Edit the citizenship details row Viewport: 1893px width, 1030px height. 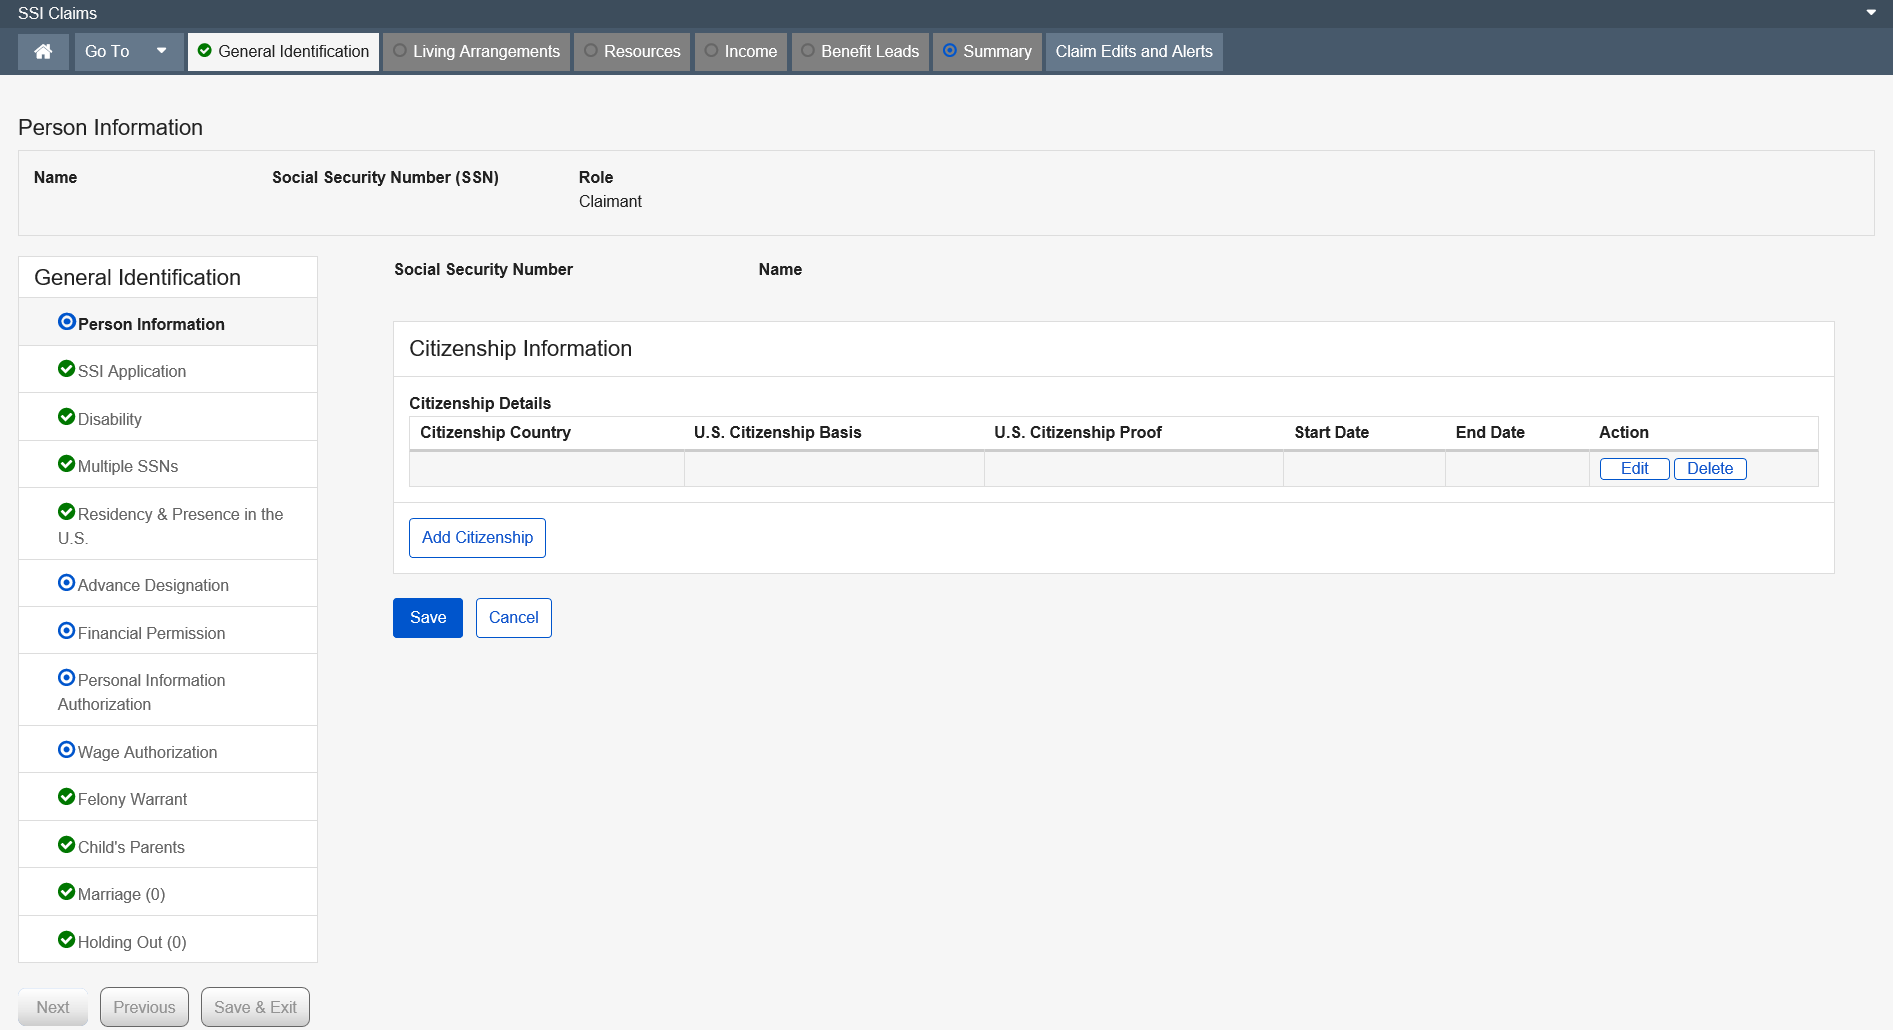tap(1634, 469)
